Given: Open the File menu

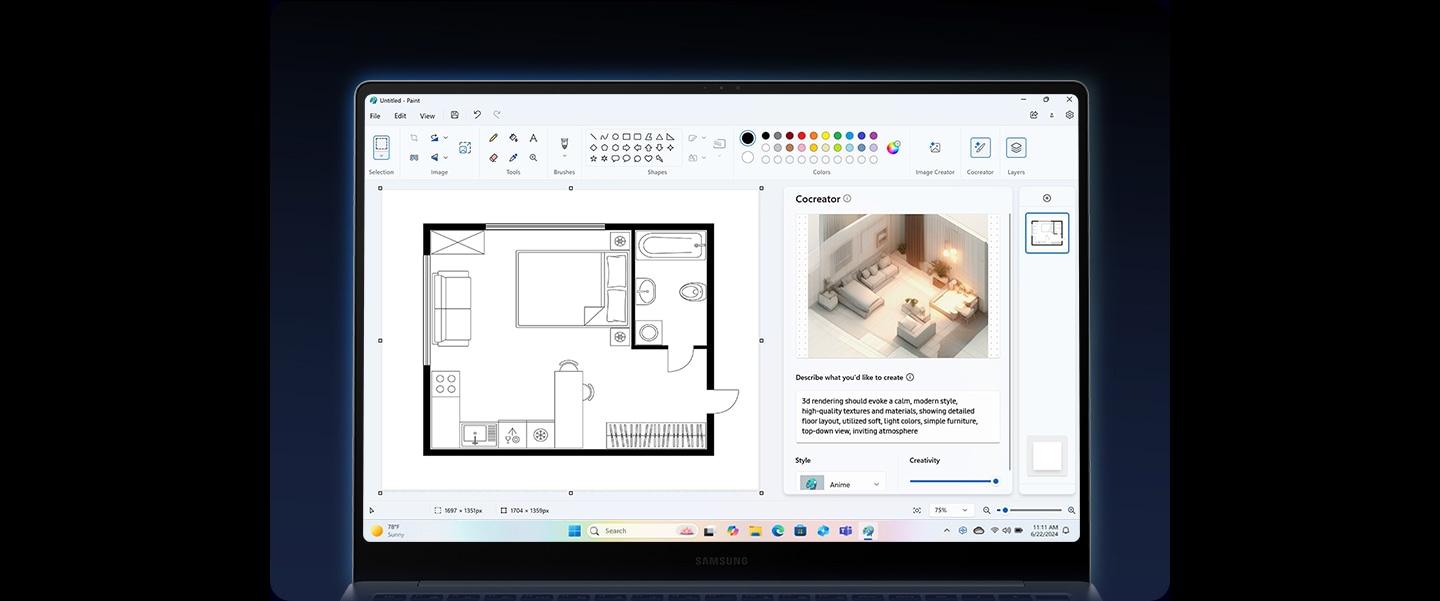Looking at the screenshot, I should 375,116.
